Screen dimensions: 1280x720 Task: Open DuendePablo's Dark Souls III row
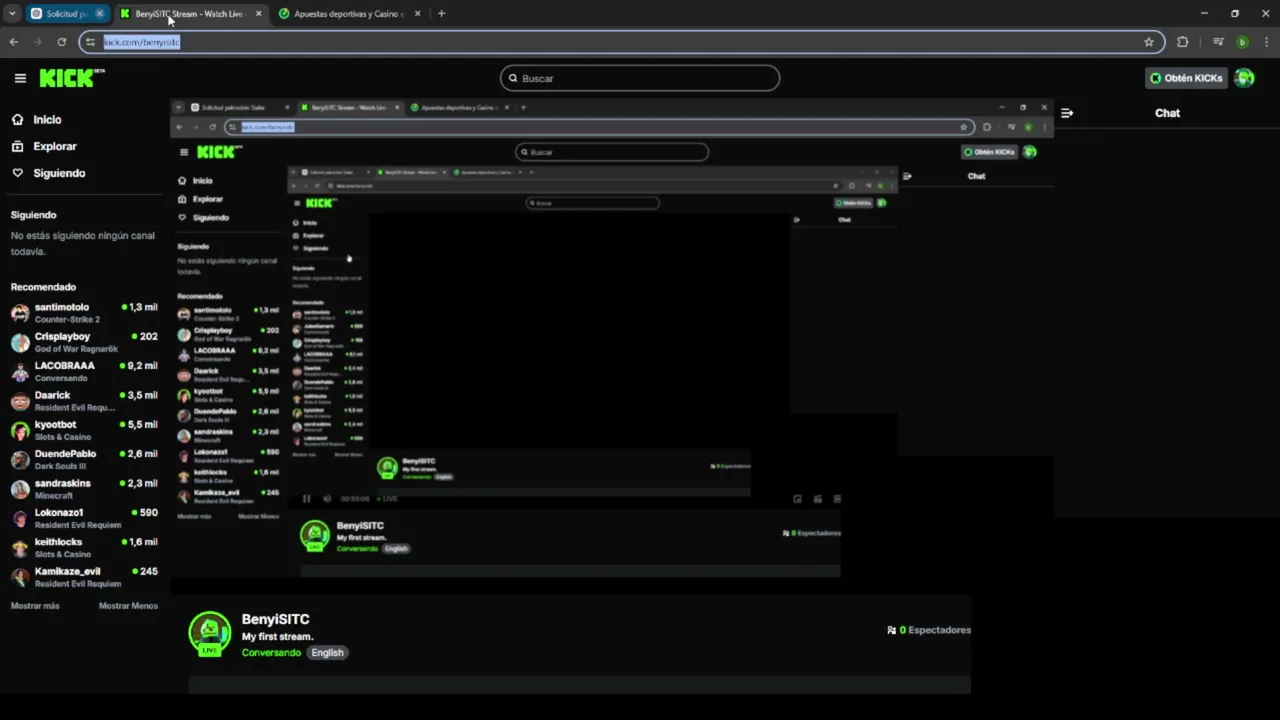click(84, 460)
